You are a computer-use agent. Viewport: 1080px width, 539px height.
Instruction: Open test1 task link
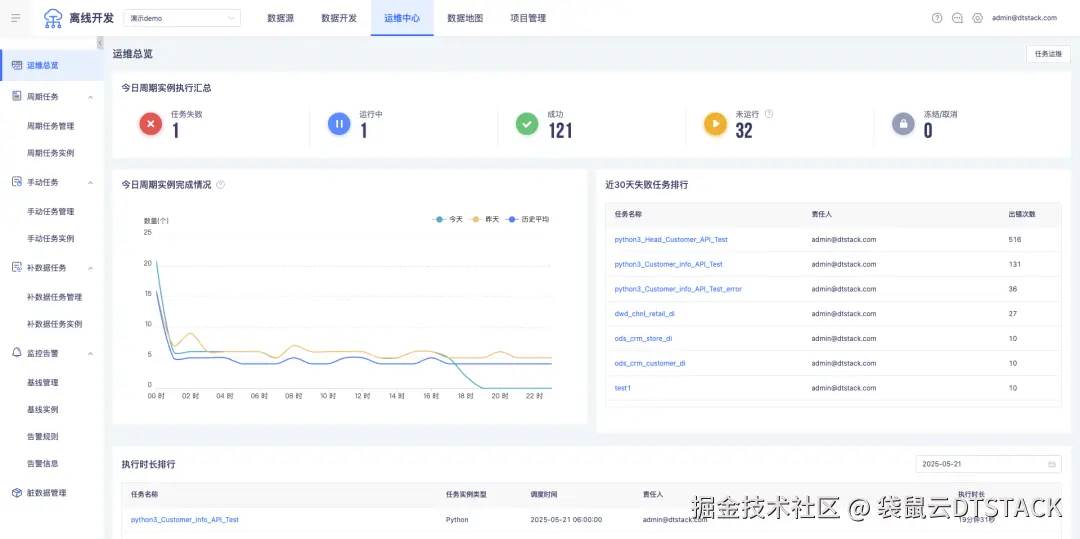[x=623, y=388]
